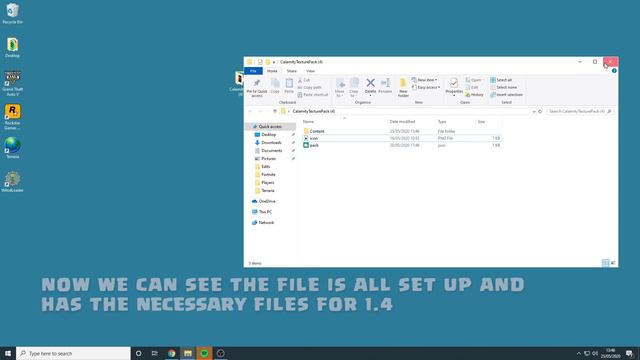Click the Rename ribbon icon
The height and width of the screenshot is (360, 640).
pos(385,86)
